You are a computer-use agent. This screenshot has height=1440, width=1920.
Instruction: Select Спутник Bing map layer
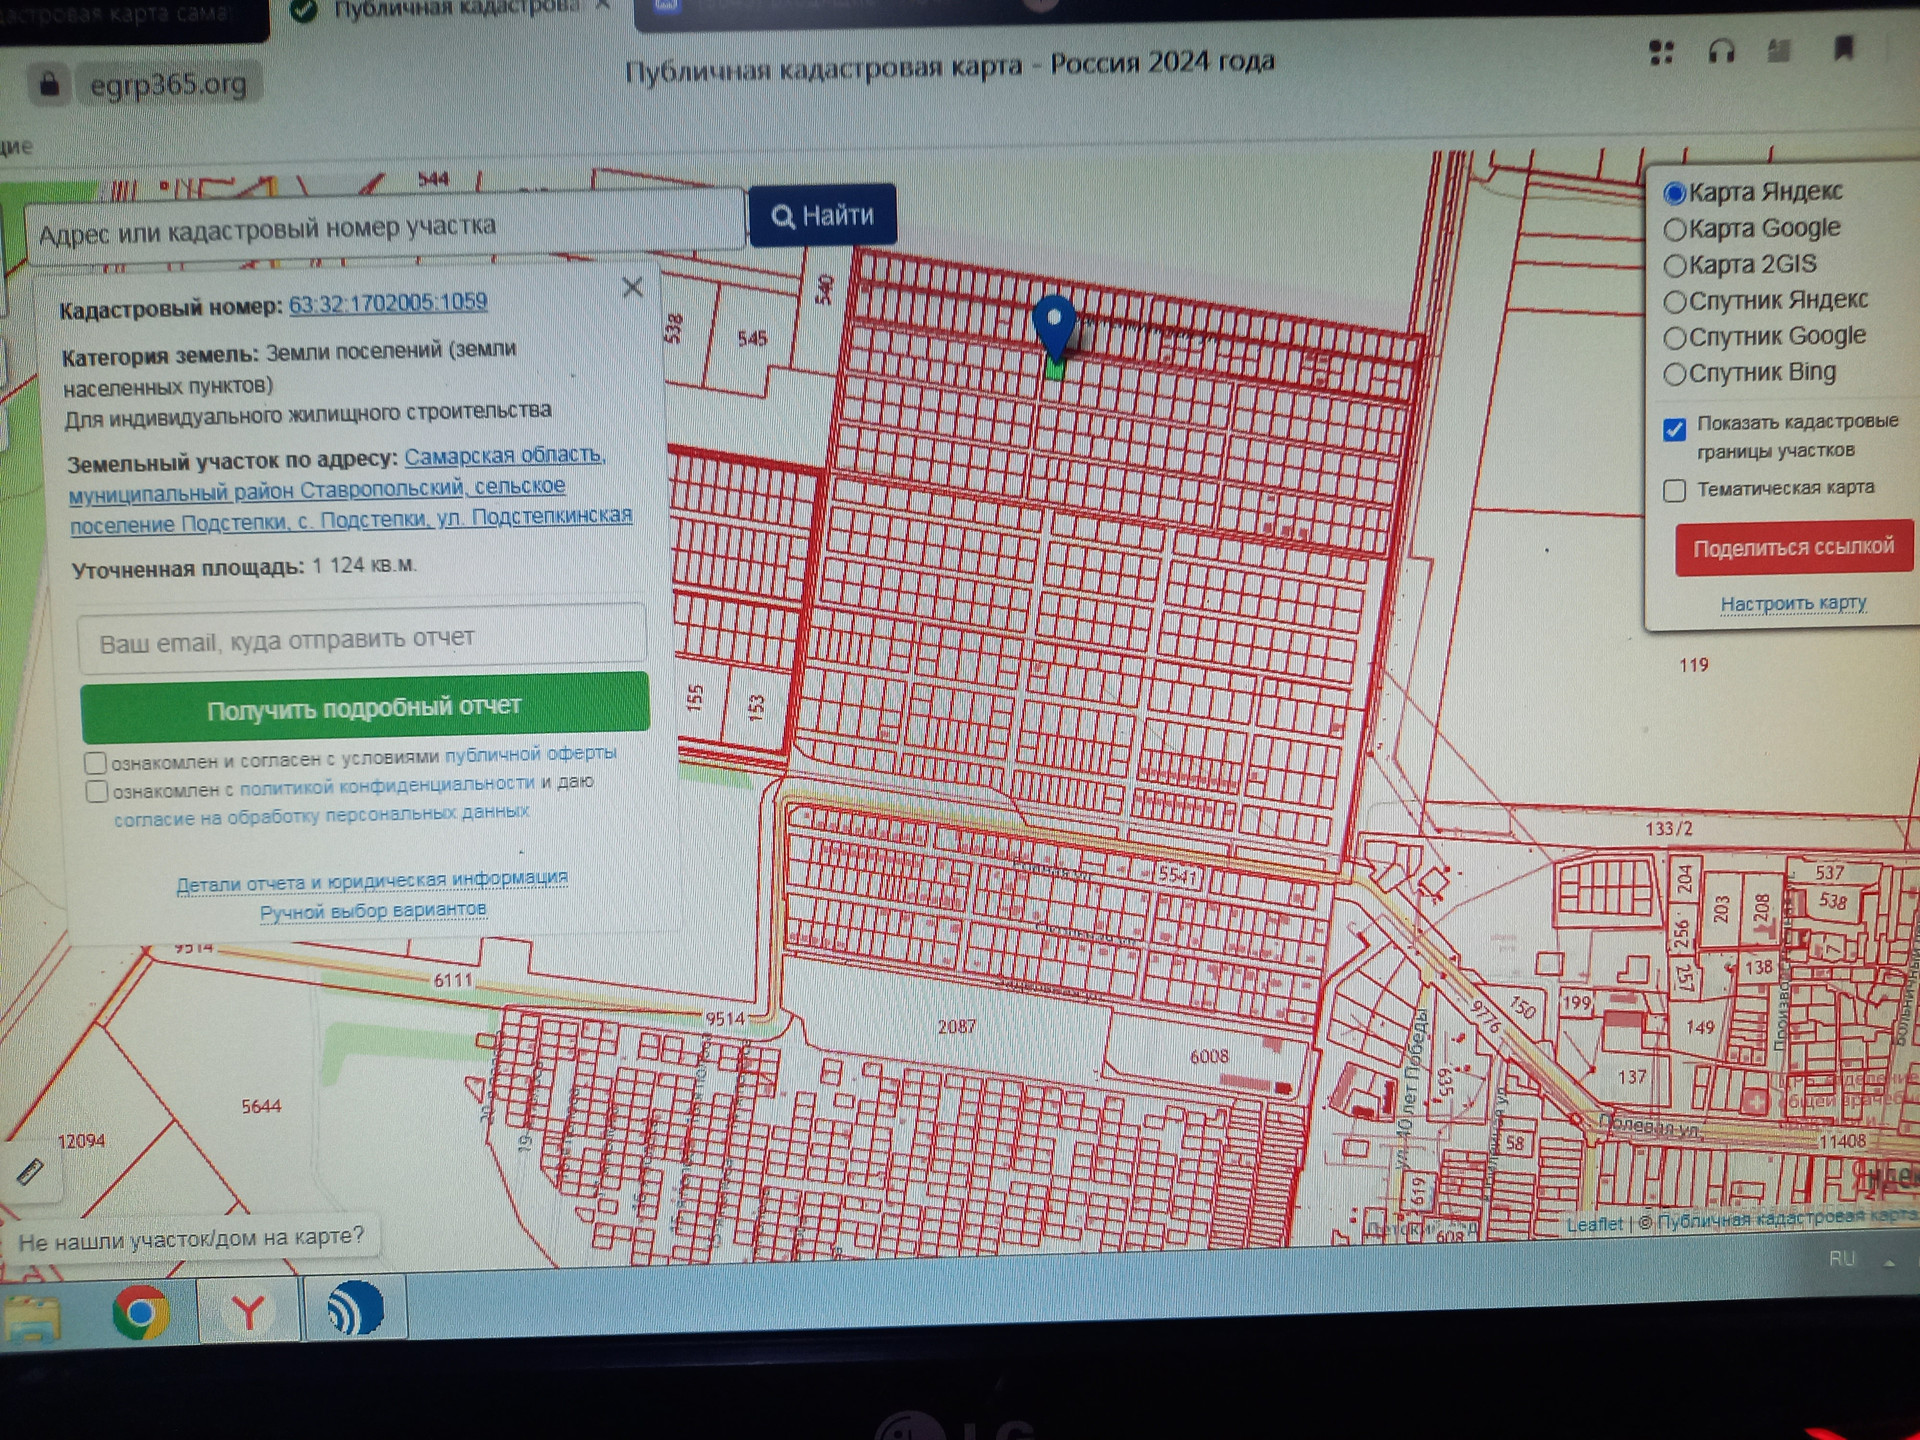coord(1675,374)
